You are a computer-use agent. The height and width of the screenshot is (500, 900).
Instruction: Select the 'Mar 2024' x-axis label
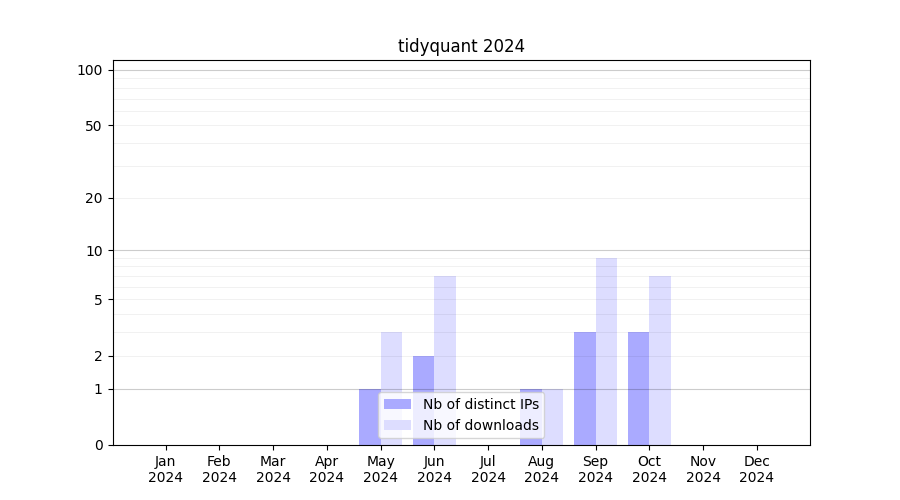pos(273,469)
